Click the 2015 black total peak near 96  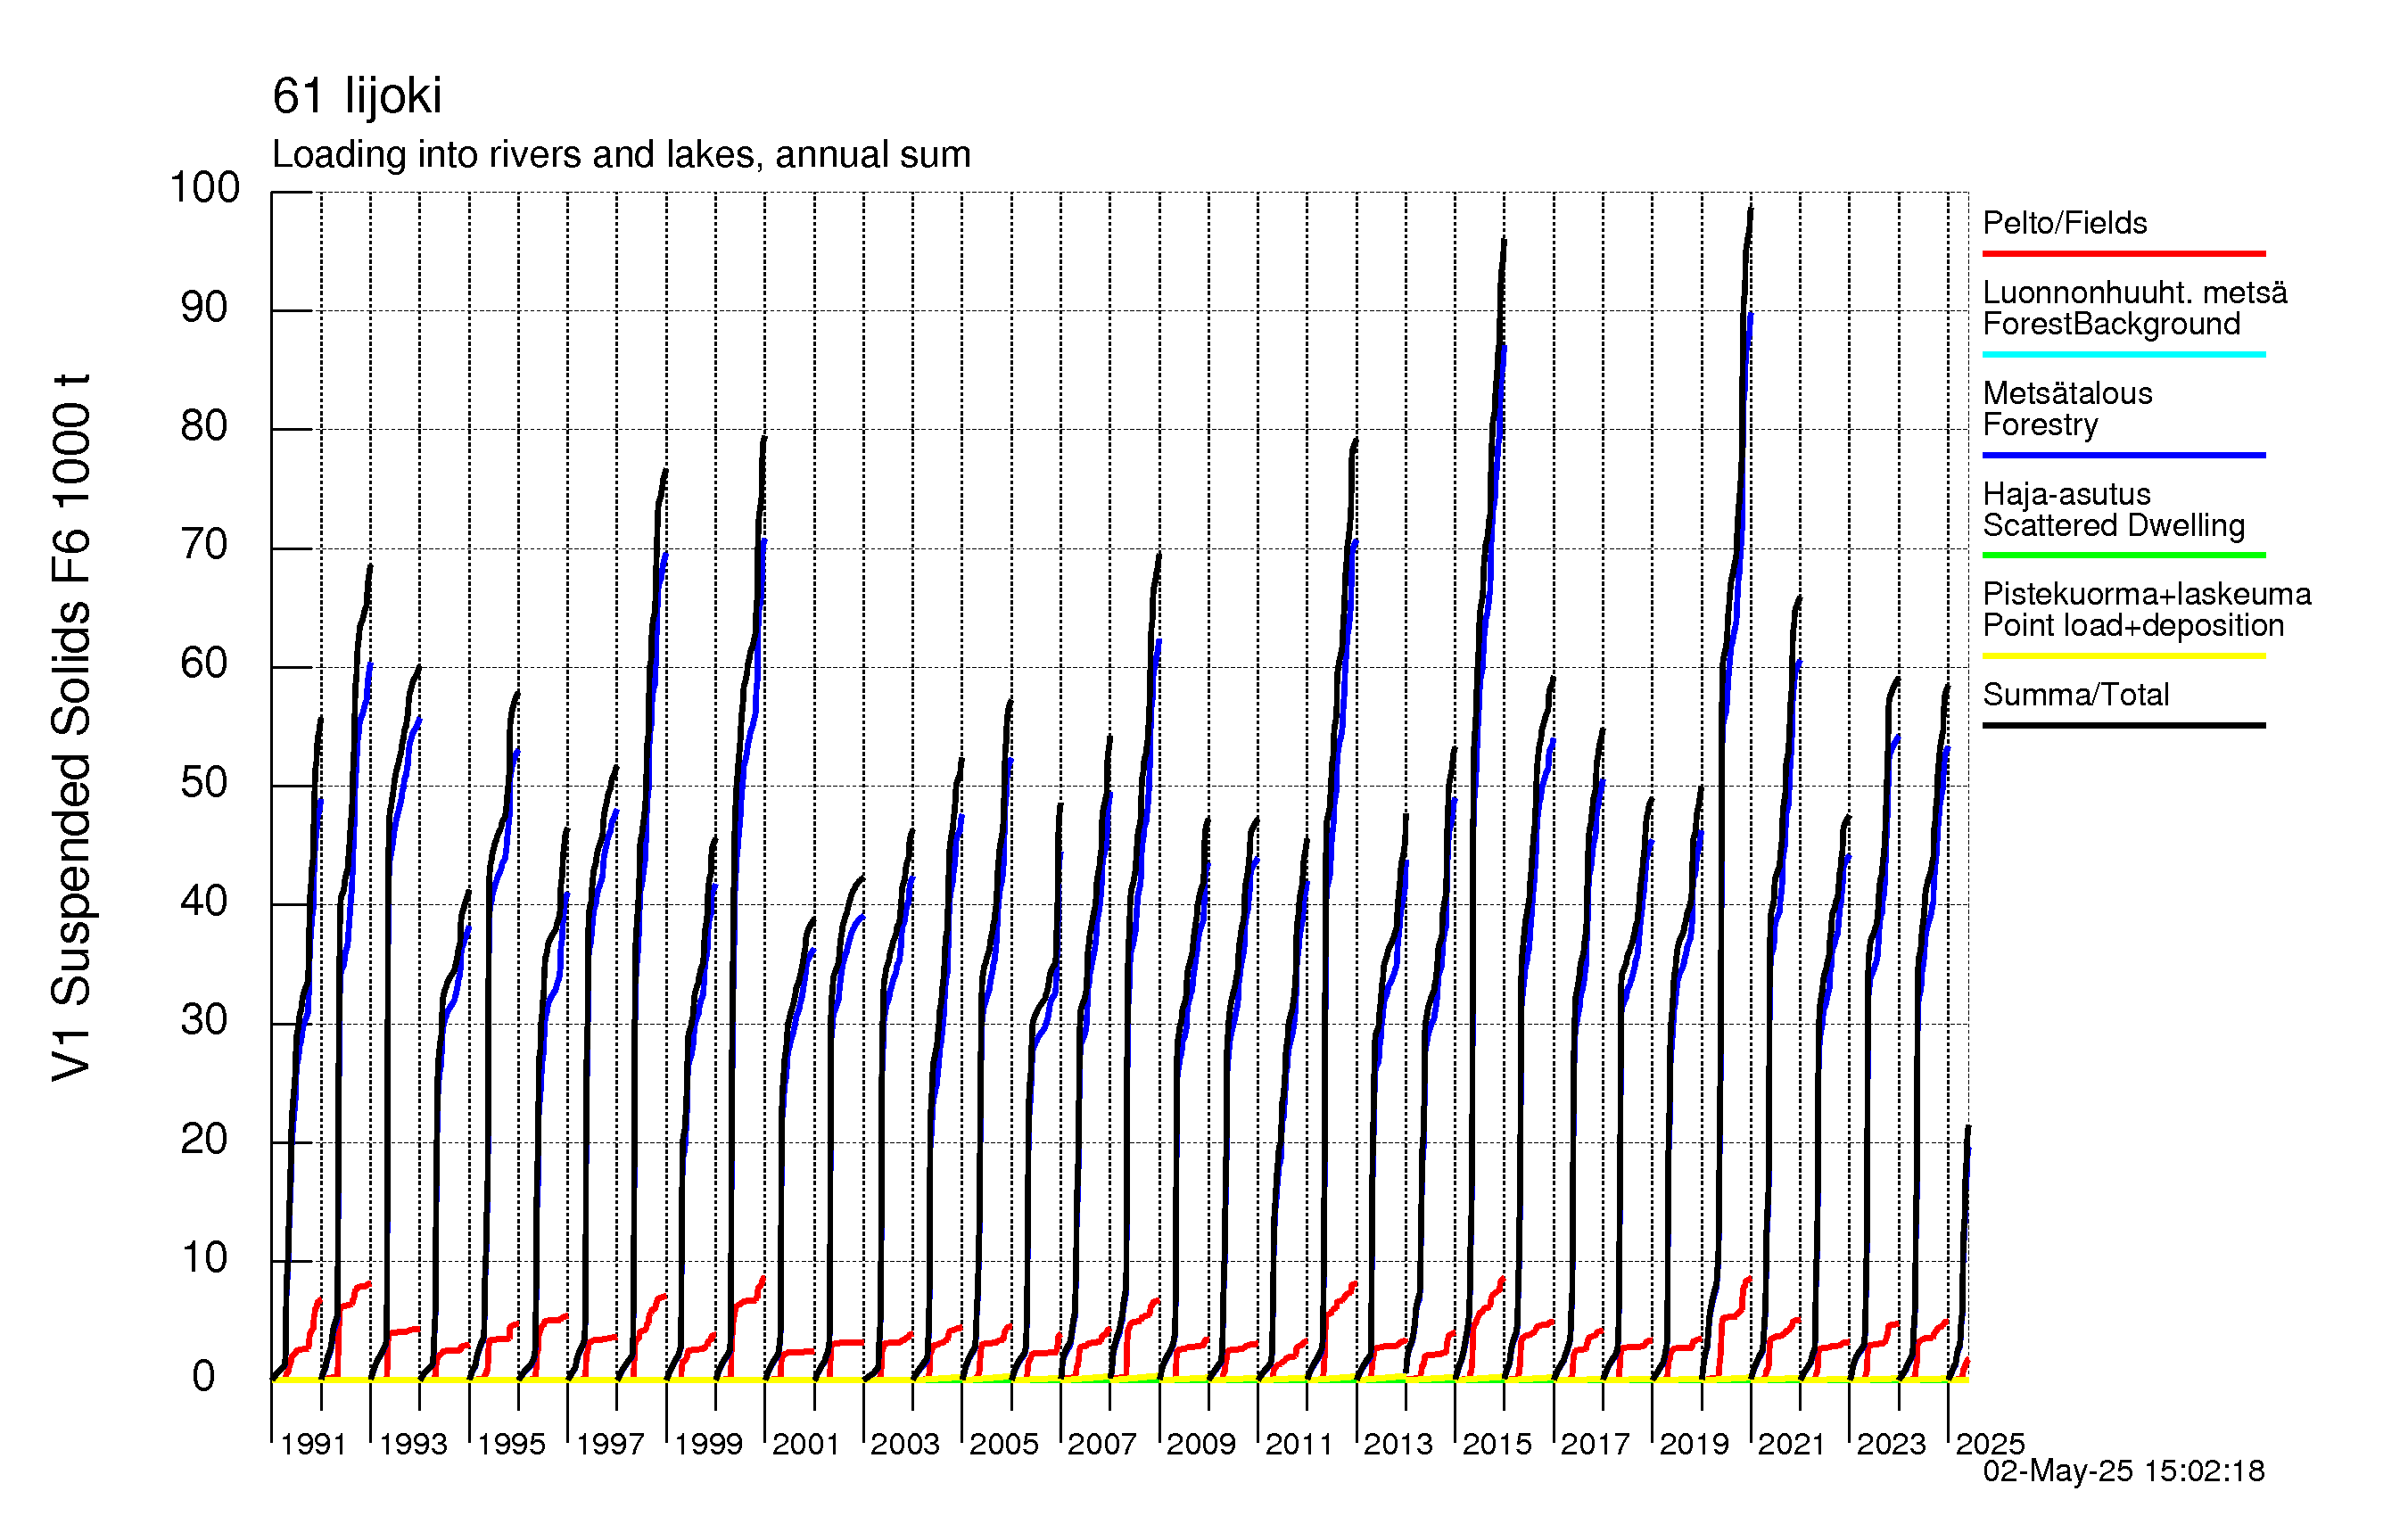pos(1504,241)
